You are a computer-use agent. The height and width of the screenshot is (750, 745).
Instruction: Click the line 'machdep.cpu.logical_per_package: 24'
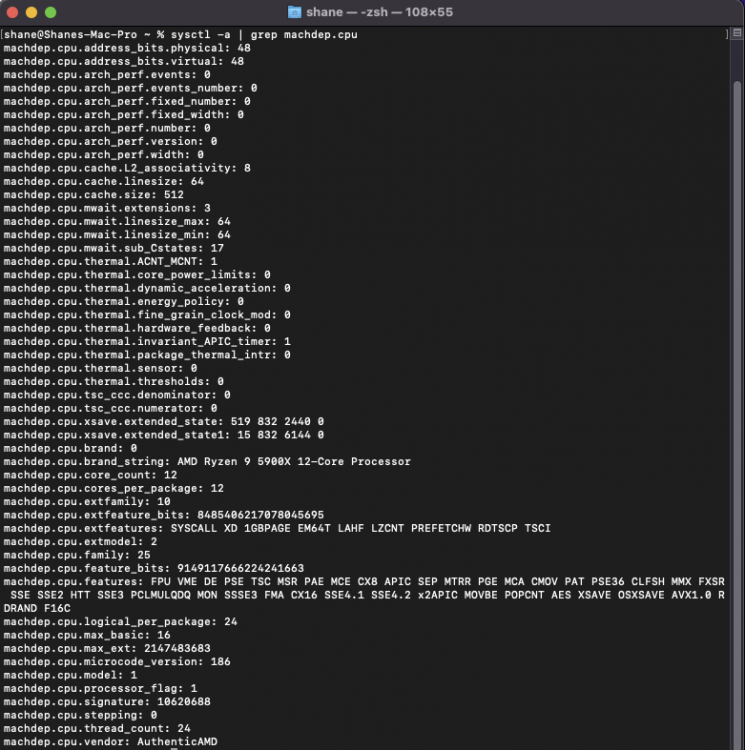pos(120,623)
